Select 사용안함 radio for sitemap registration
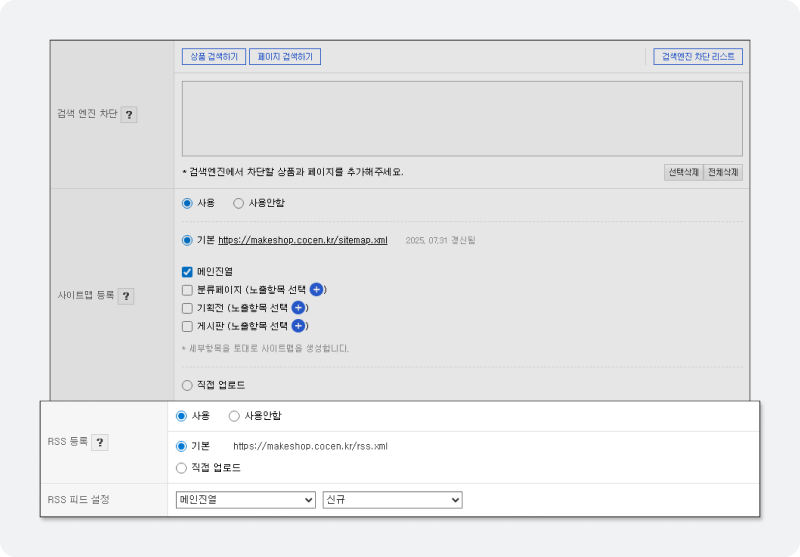This screenshot has height=557, width=800. click(238, 203)
